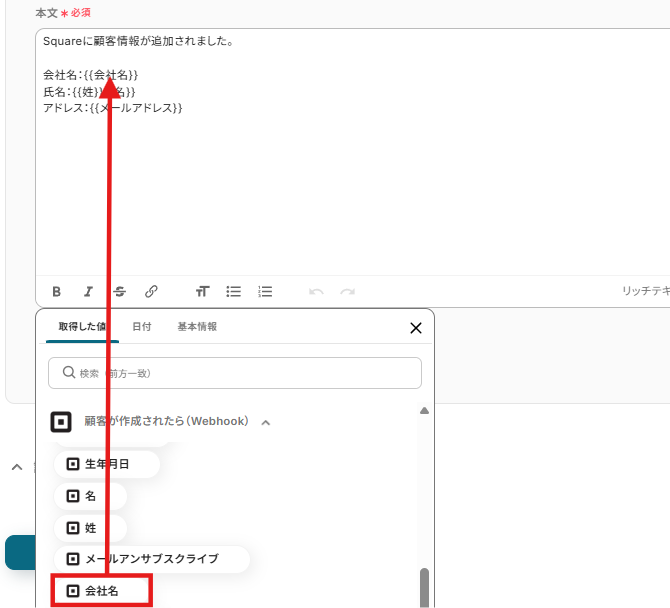
Task: Close the value picker popup
Action: coord(416,328)
